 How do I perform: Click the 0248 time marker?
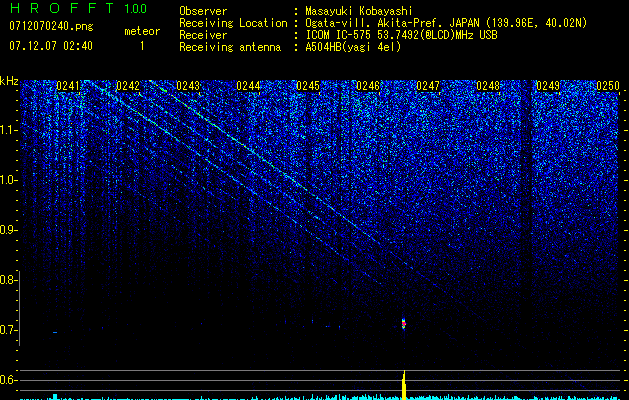tap(488, 86)
